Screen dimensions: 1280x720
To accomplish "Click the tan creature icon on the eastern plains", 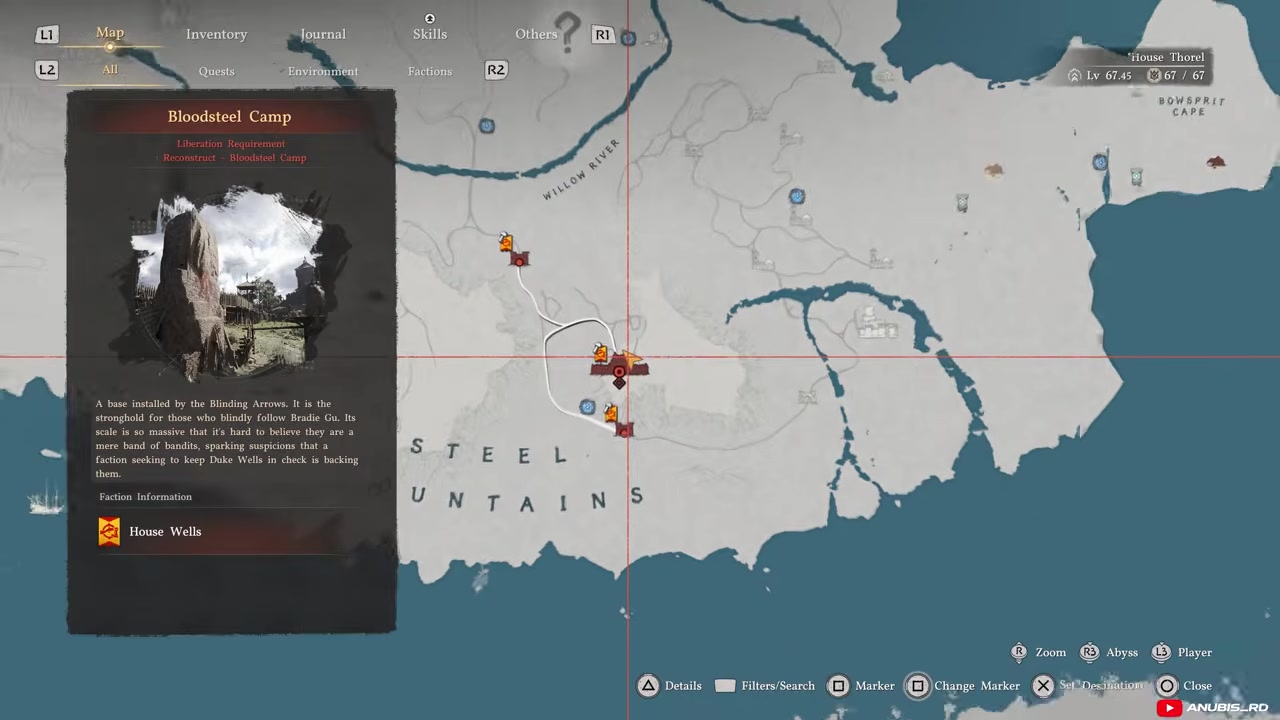I will [x=993, y=171].
